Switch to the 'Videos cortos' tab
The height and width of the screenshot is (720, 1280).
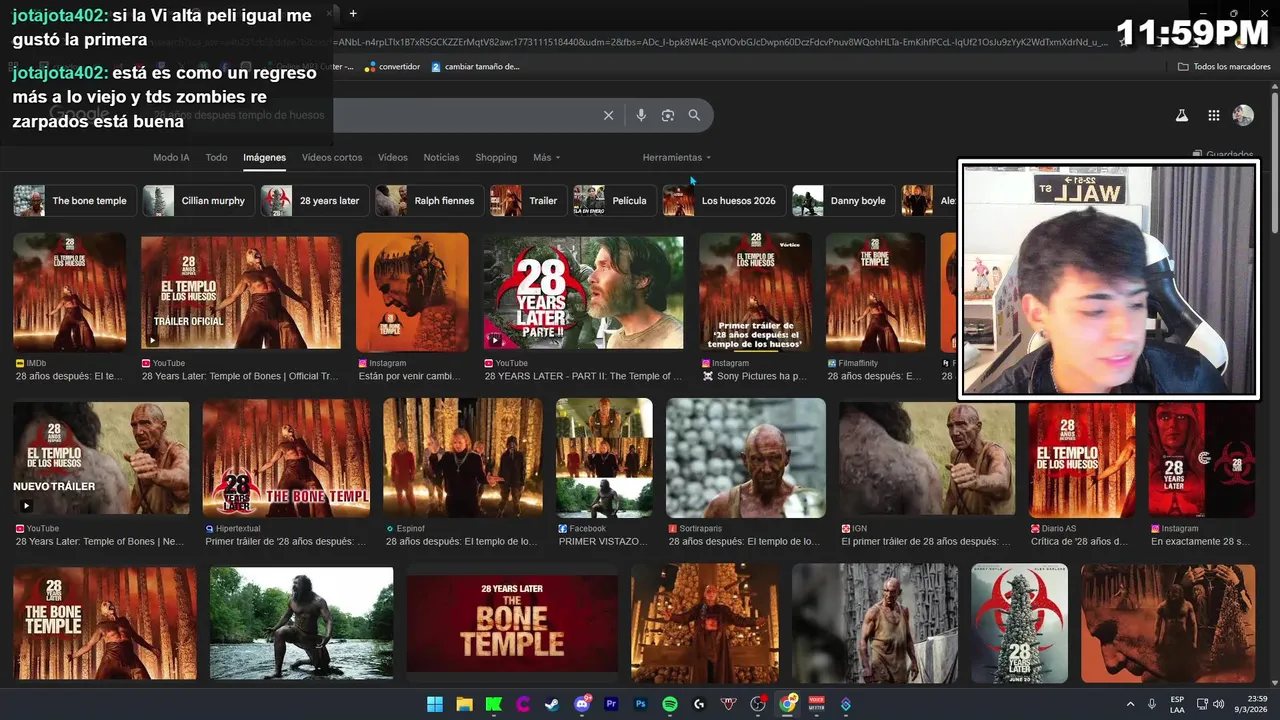332,158
